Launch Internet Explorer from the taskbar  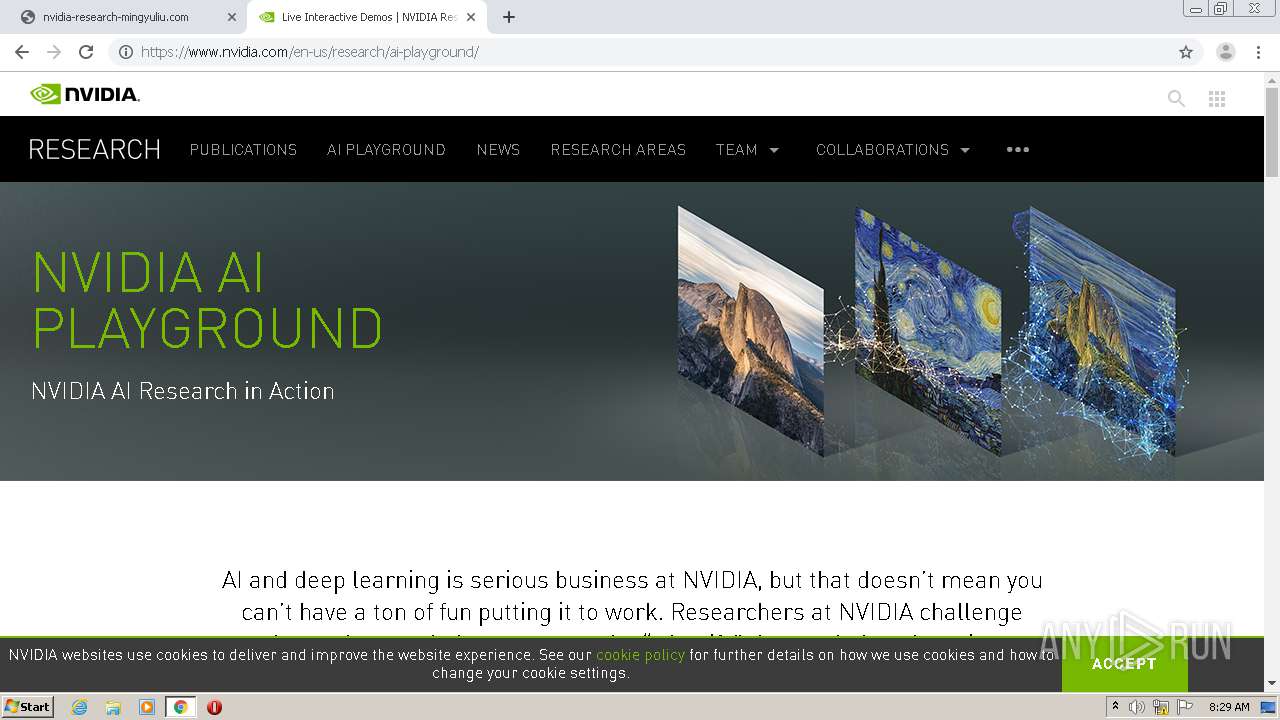pyautogui.click(x=80, y=707)
